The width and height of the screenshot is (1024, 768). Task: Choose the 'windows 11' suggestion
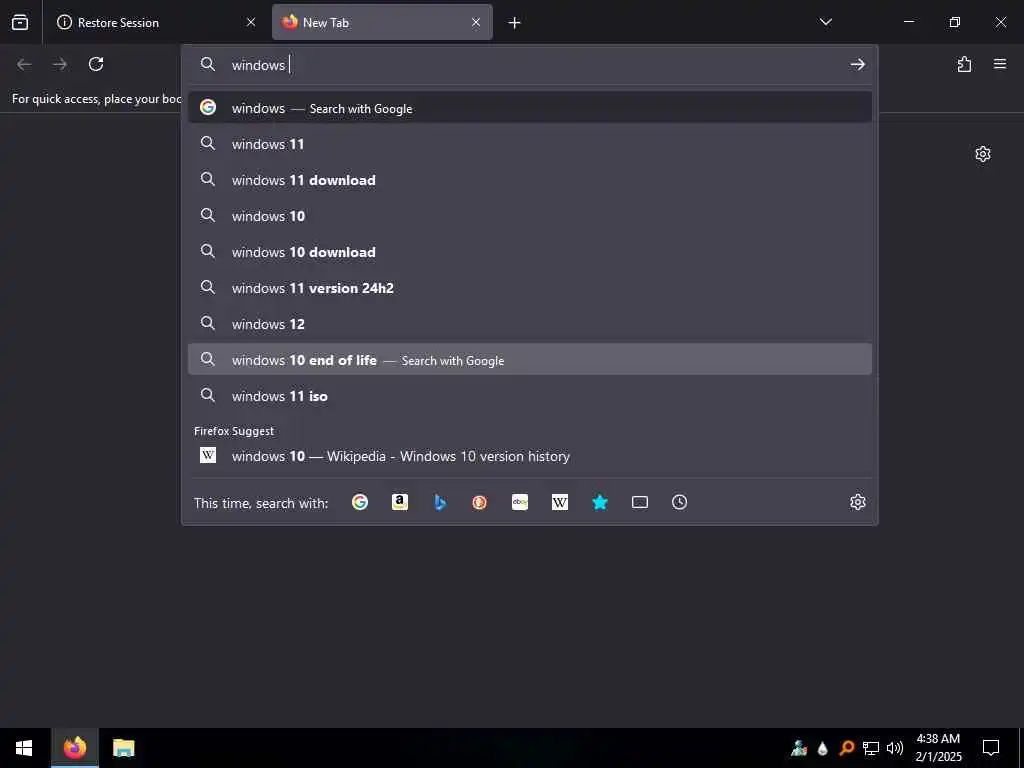(530, 144)
